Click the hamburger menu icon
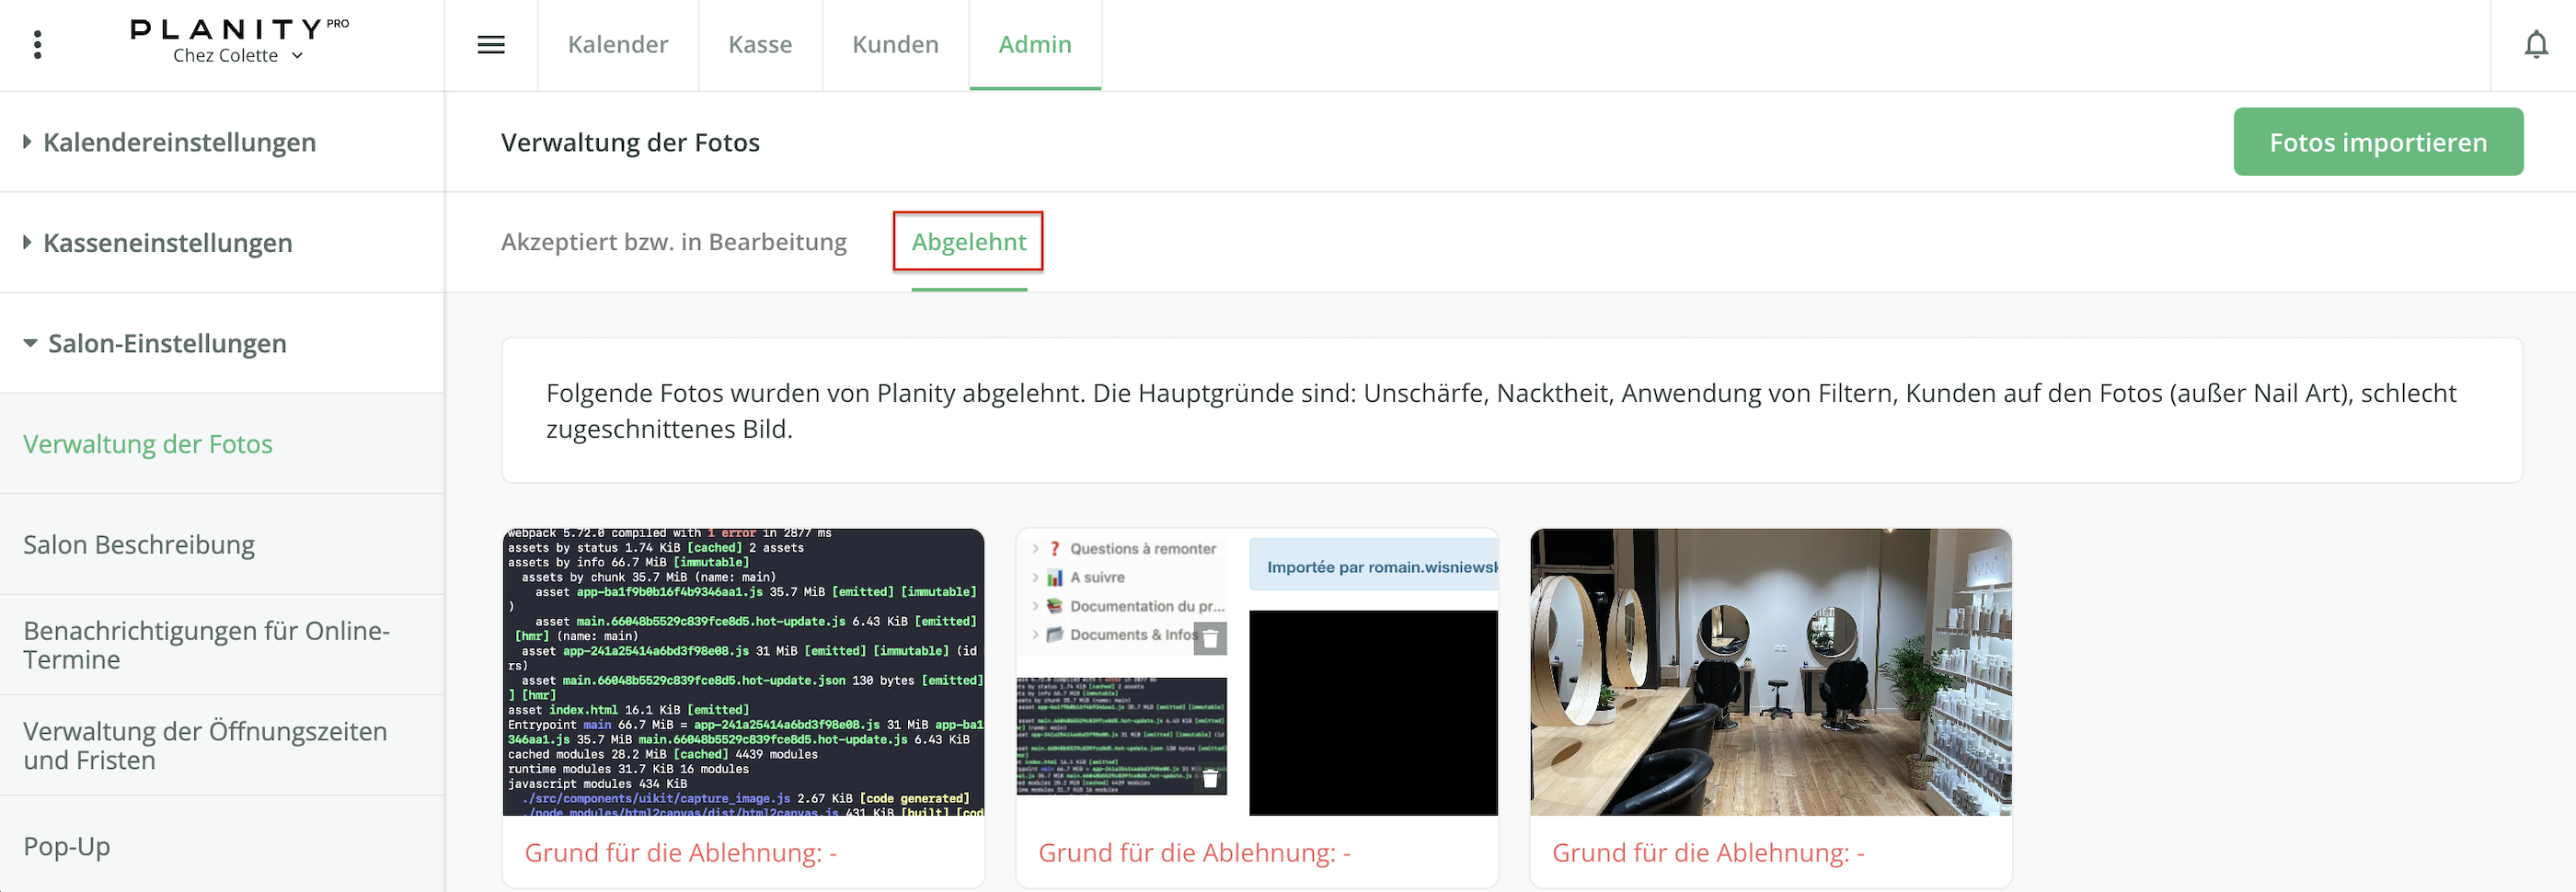Viewport: 2576px width, 892px height. [x=491, y=45]
